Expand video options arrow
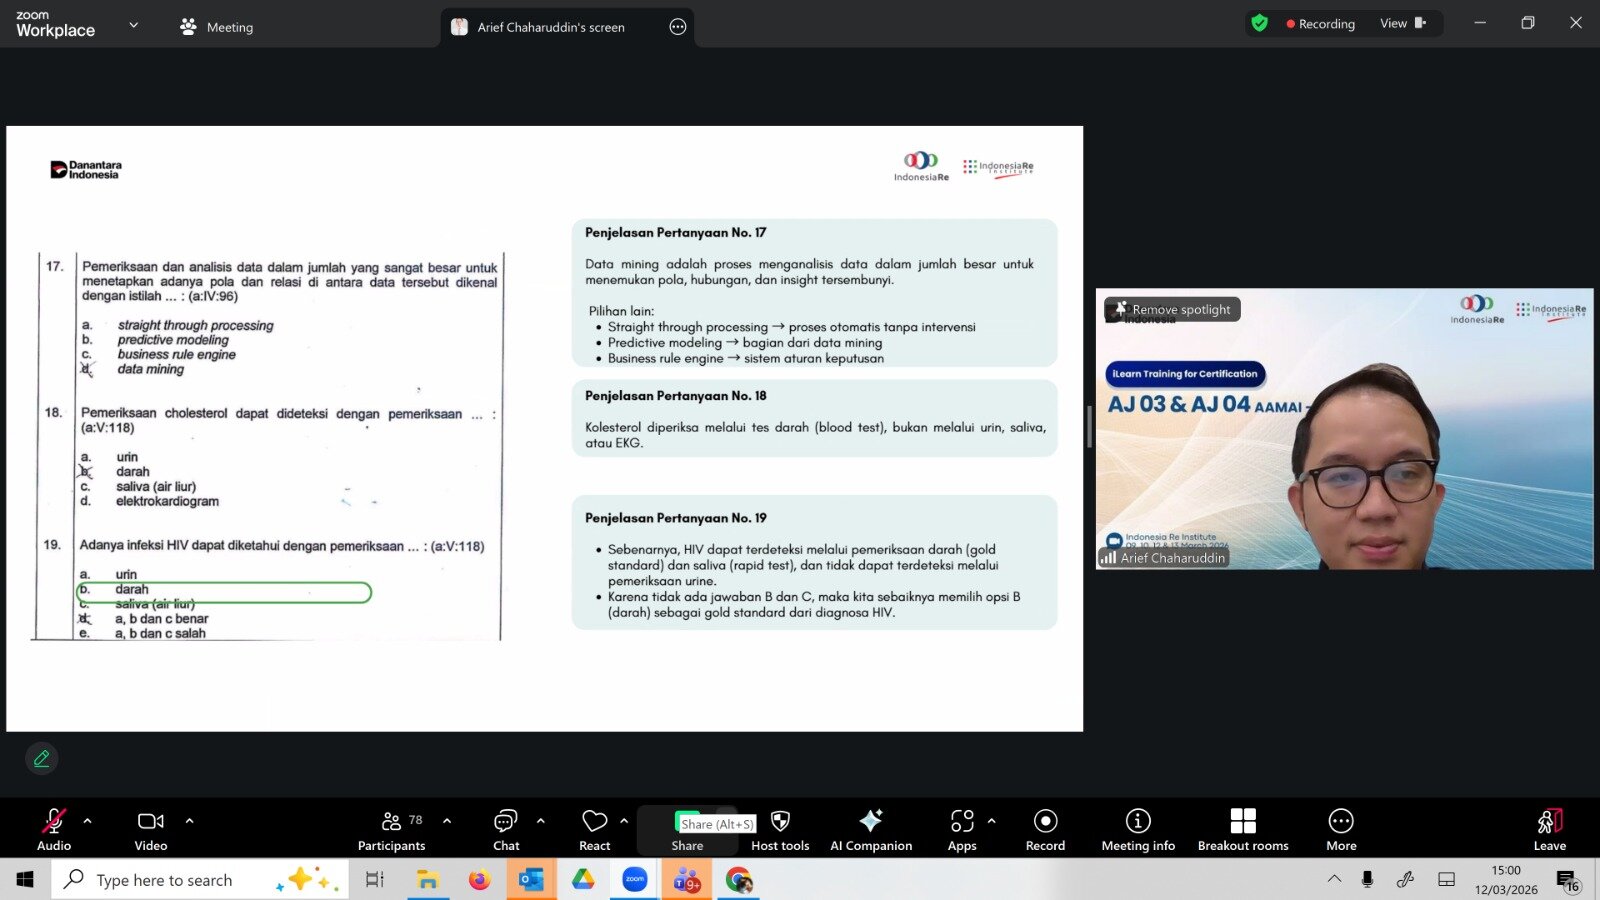The height and width of the screenshot is (900, 1600). [x=189, y=821]
